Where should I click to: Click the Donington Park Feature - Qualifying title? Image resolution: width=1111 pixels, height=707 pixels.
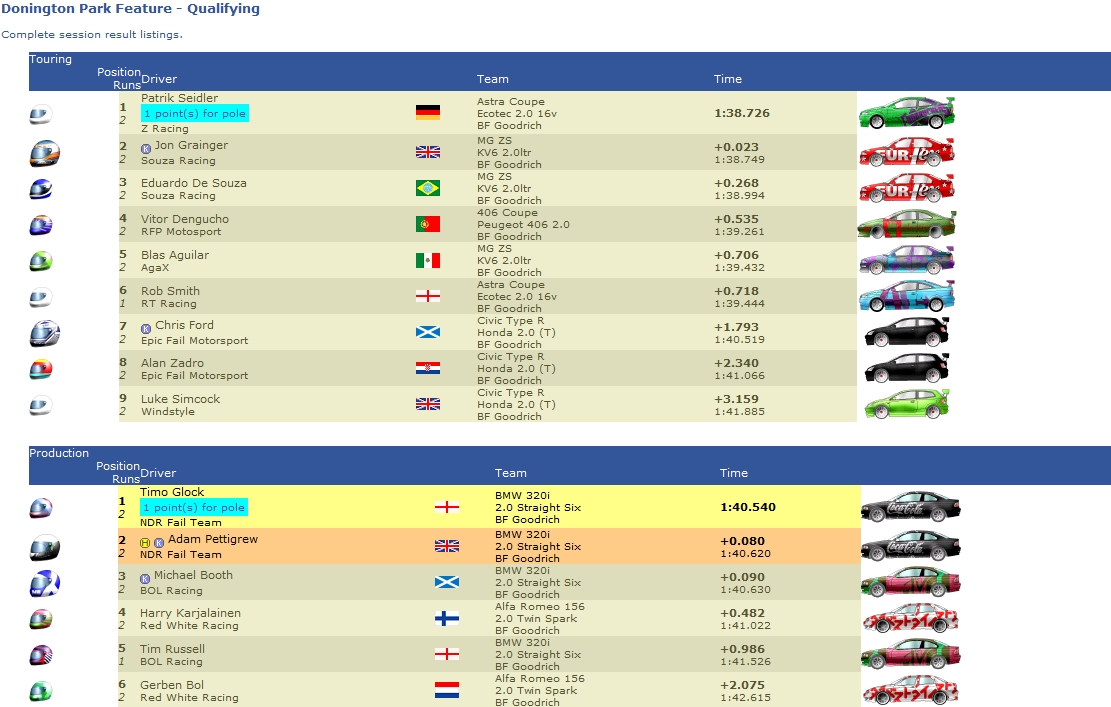pos(130,9)
